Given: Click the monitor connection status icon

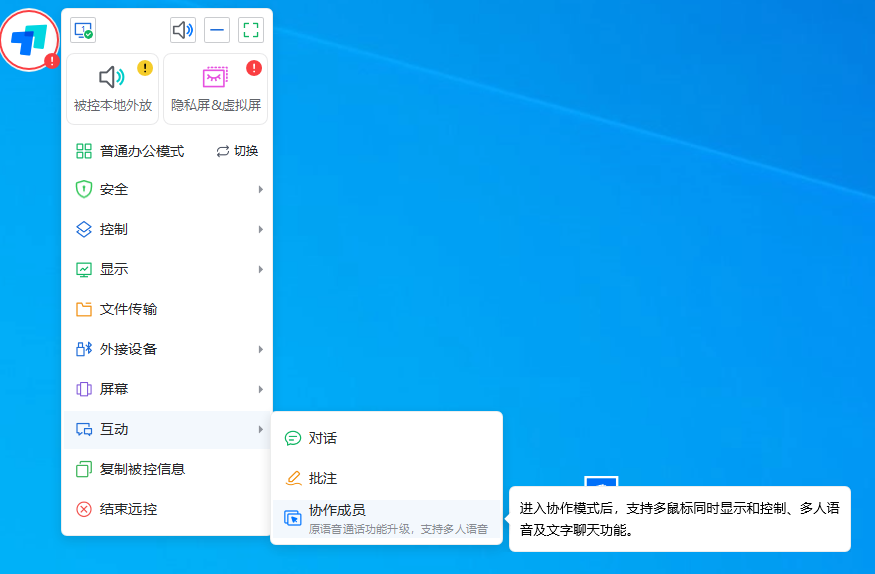Looking at the screenshot, I should pos(83,31).
